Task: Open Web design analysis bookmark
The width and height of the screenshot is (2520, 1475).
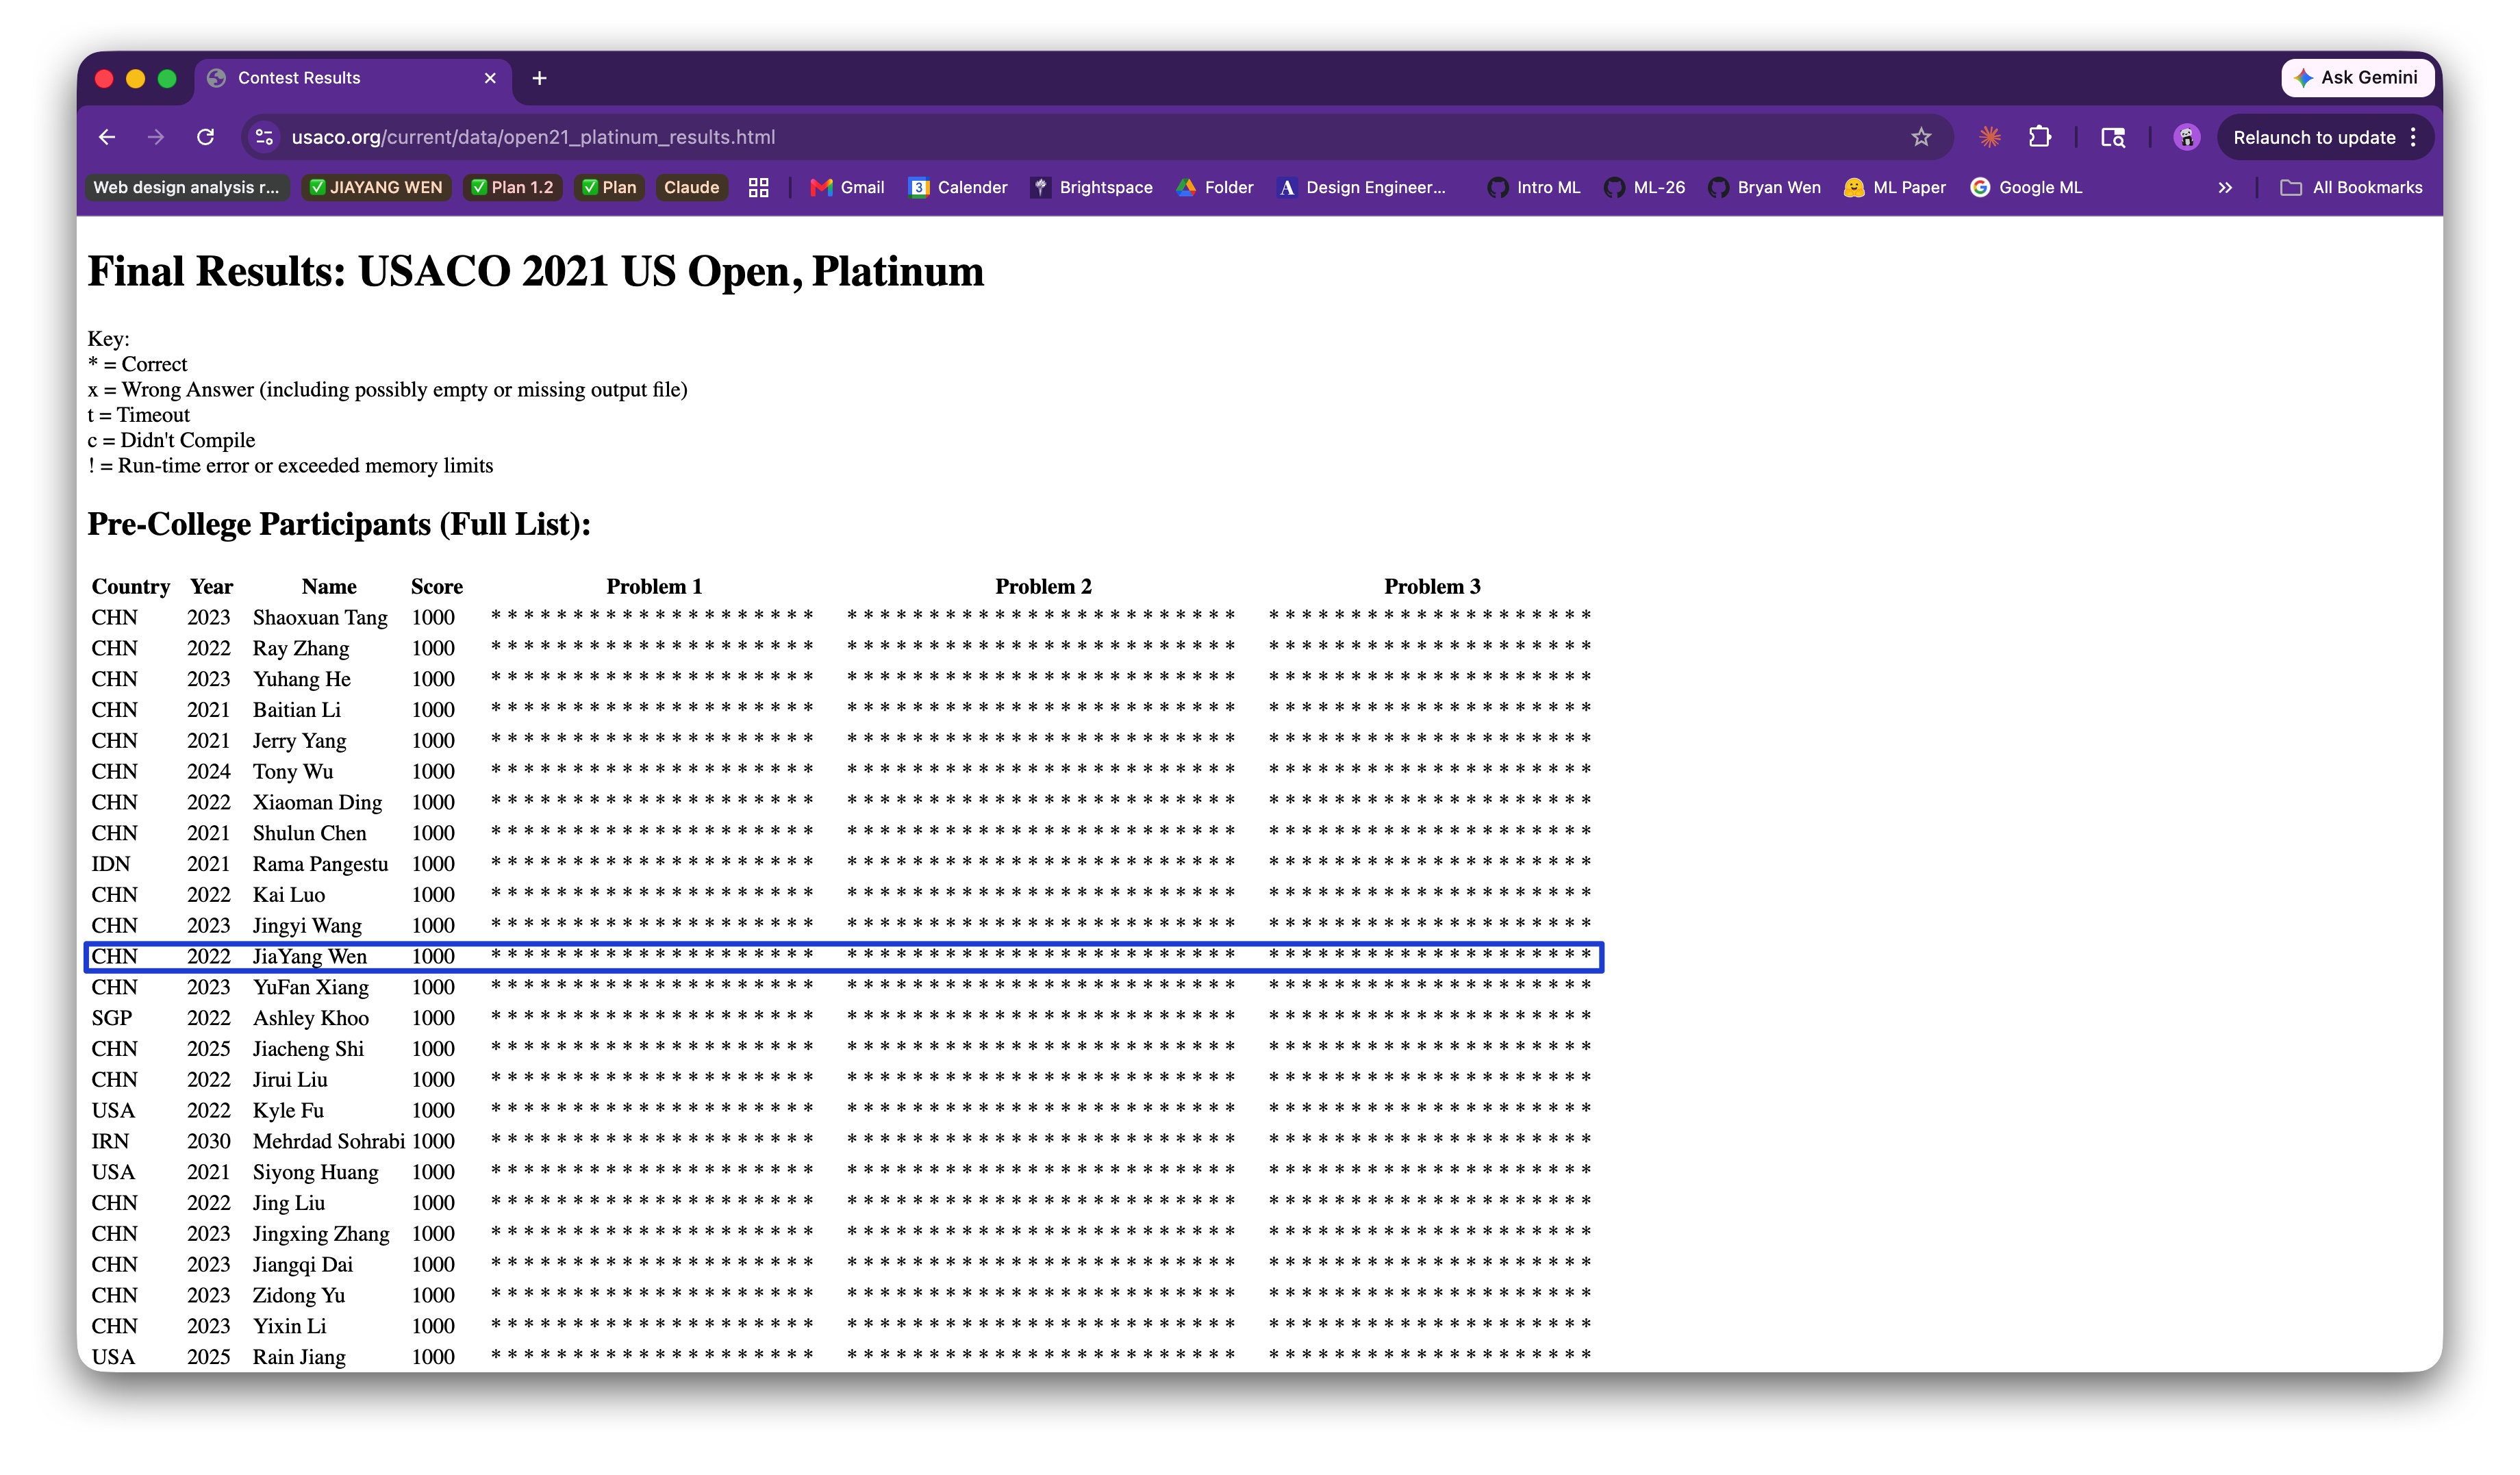Action: [186, 187]
